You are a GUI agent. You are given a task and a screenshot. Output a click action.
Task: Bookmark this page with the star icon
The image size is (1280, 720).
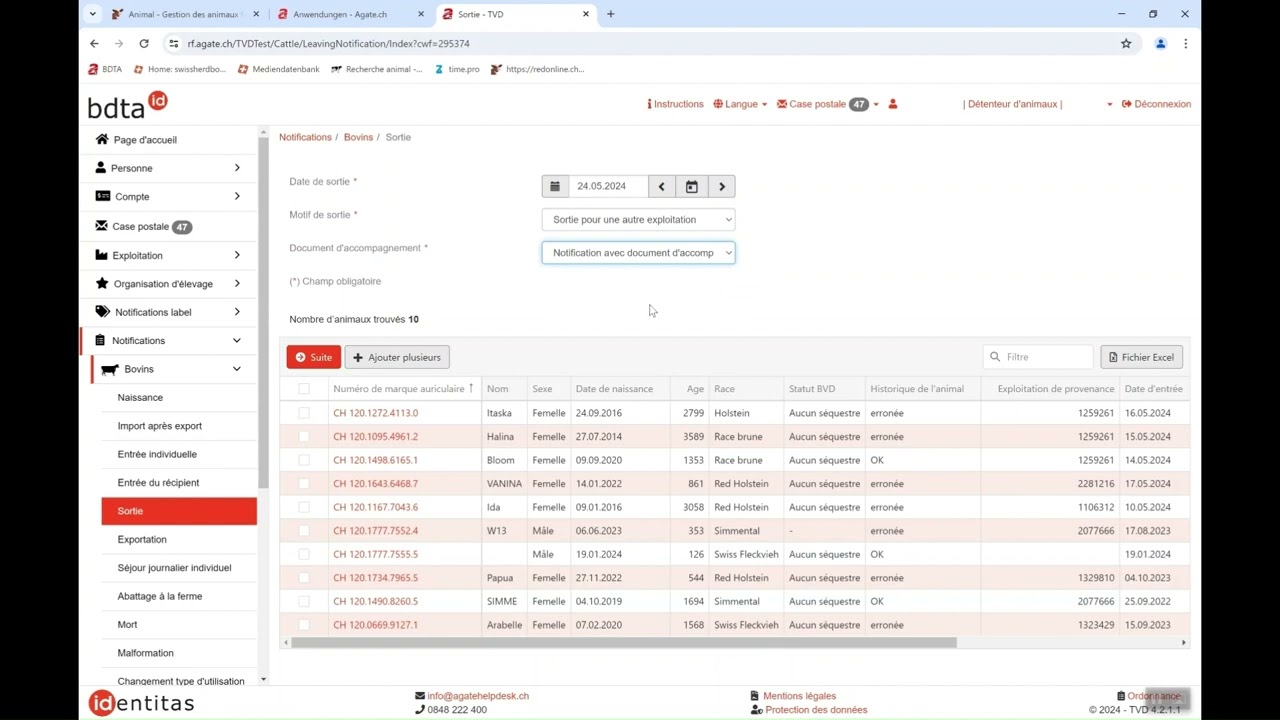1126,44
